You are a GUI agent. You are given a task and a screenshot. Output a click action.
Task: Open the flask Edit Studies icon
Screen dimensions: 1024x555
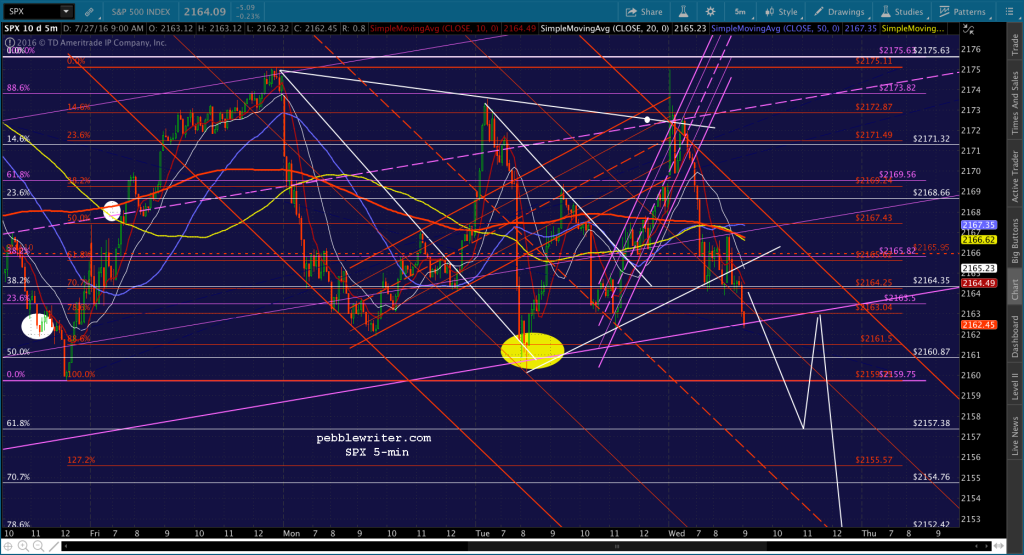(684, 12)
